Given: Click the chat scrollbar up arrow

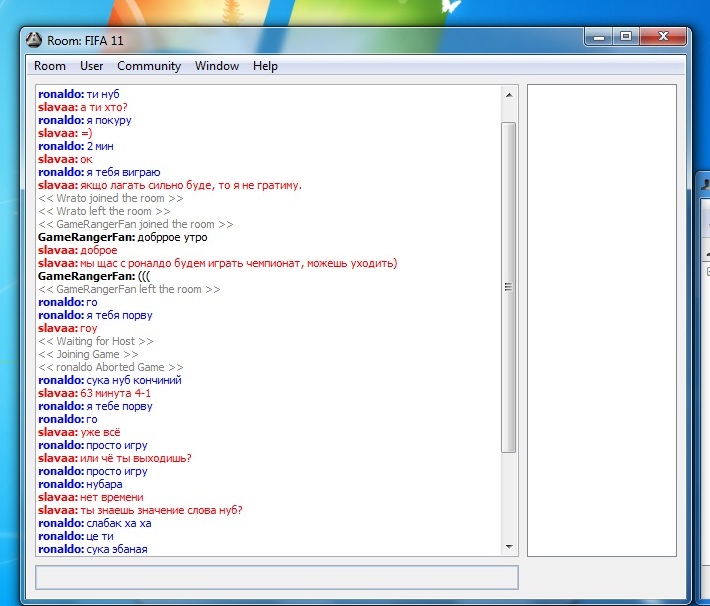Looking at the screenshot, I should pyautogui.click(x=509, y=95).
